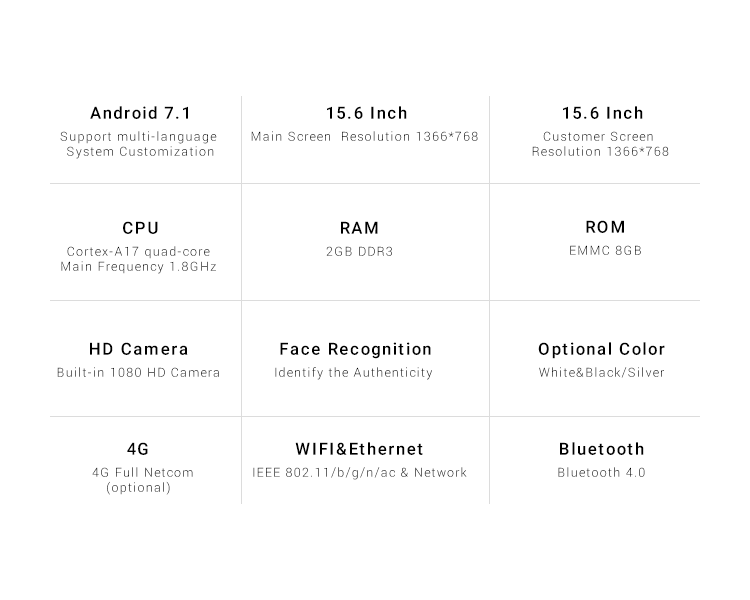Select the Bluetooth 4.0 text
This screenshot has height=600, width=750.
(x=601, y=473)
